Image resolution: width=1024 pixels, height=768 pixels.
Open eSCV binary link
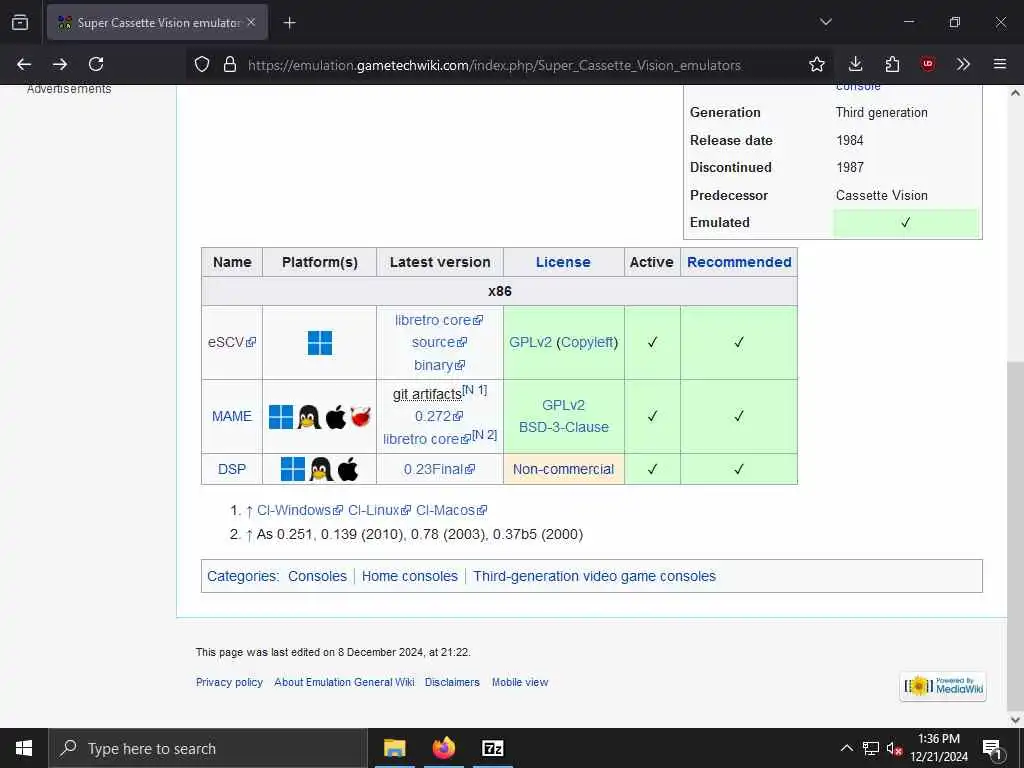pos(439,365)
